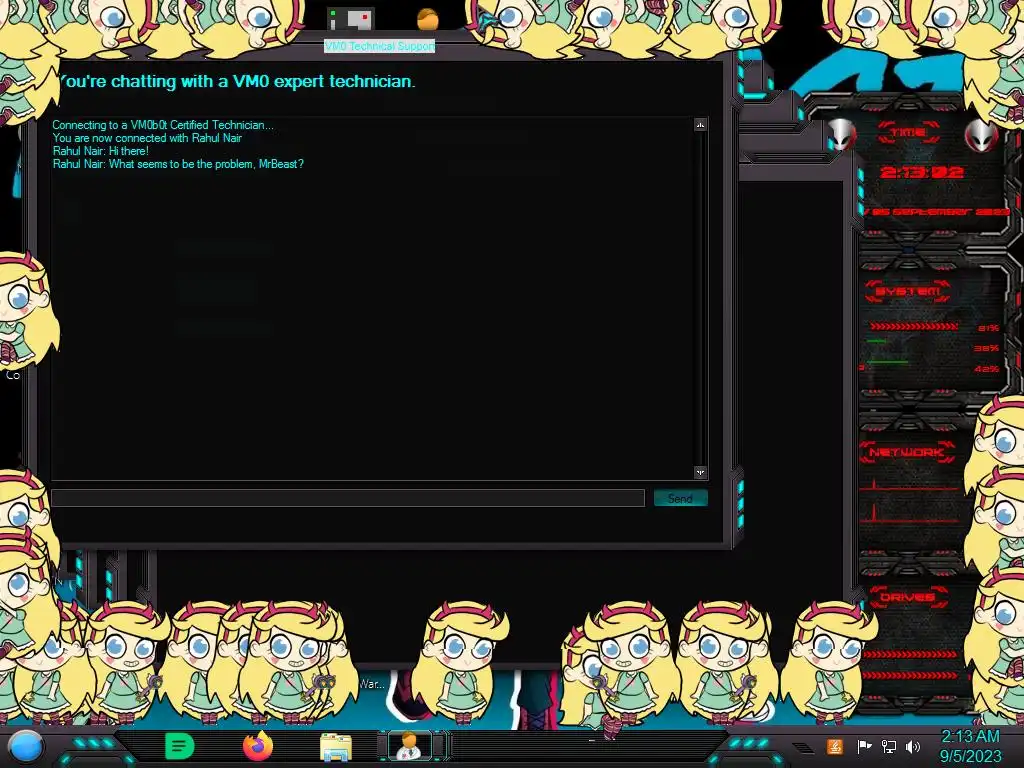Click the message "Rahul Nair: Hi there!"
The height and width of the screenshot is (768, 1024).
(101, 151)
